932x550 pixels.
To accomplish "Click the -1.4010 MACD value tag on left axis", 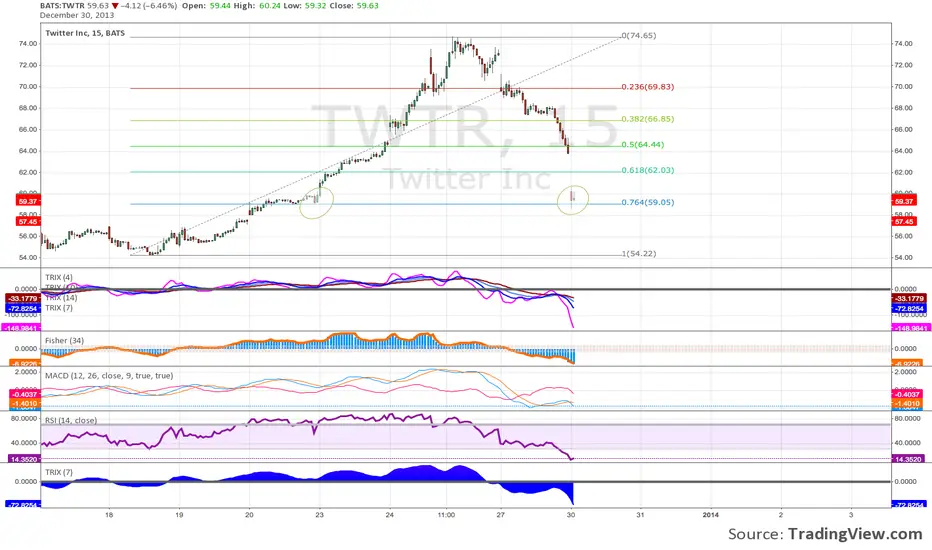I will (24, 404).
